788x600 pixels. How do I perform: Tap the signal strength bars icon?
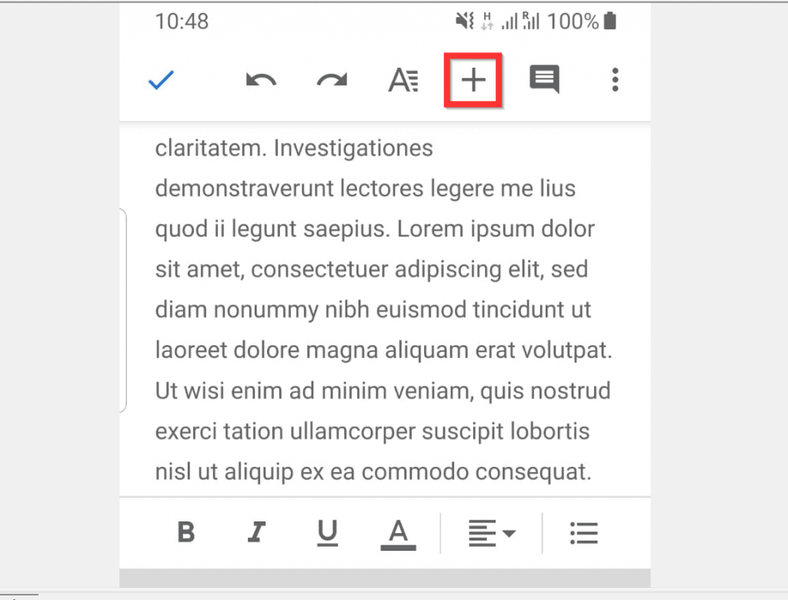click(x=510, y=22)
